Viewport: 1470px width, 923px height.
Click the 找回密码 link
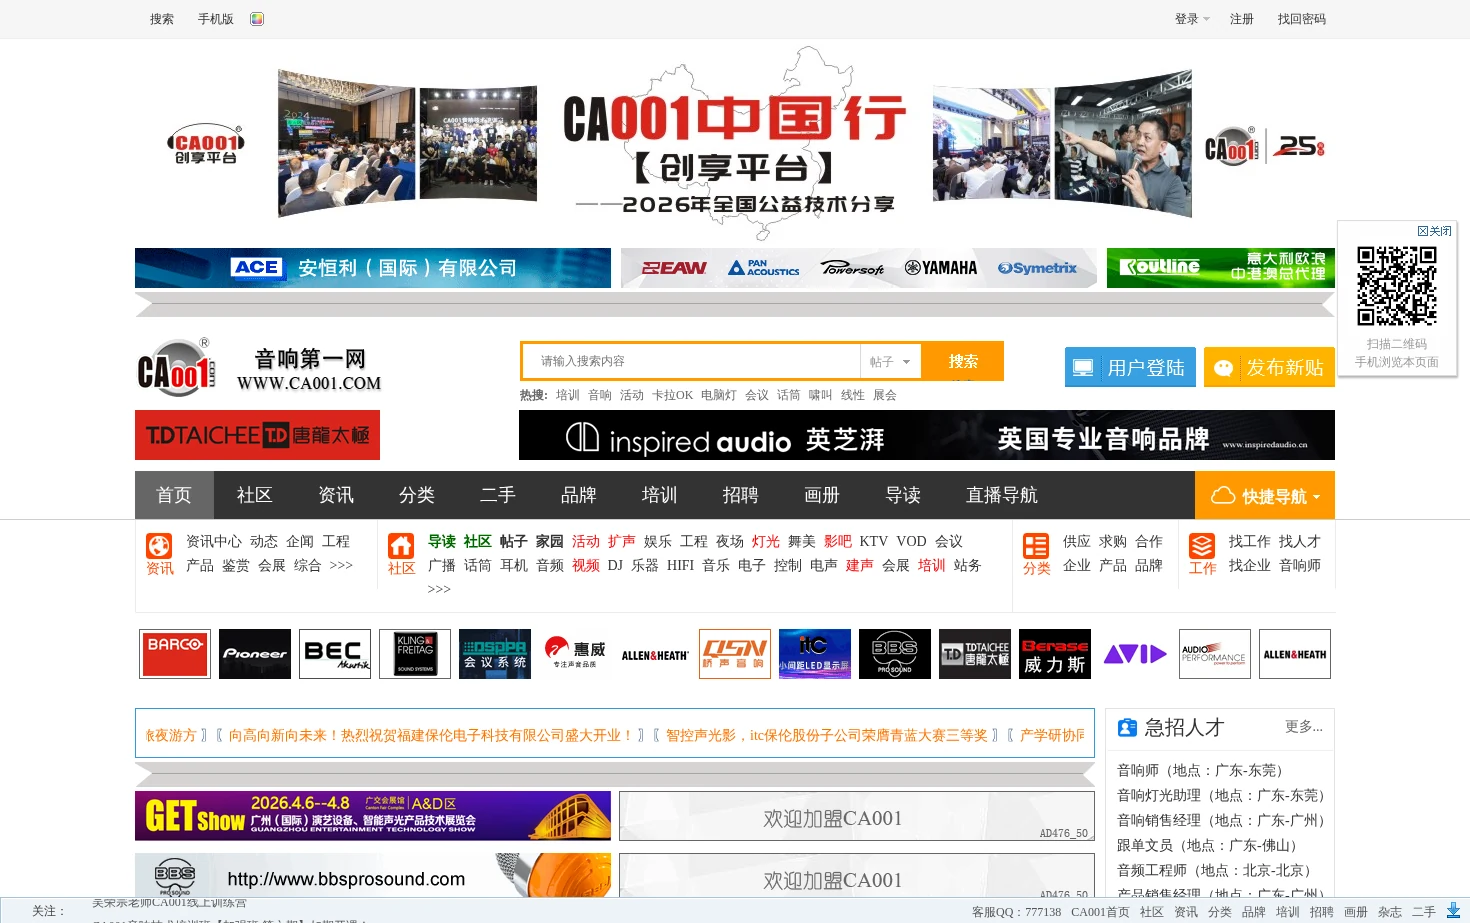coord(1301,19)
